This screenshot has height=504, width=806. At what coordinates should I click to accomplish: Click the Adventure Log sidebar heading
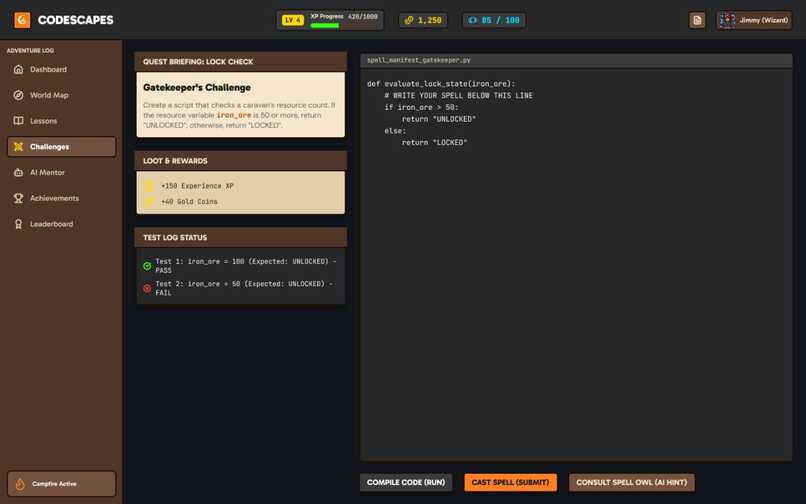[30, 50]
